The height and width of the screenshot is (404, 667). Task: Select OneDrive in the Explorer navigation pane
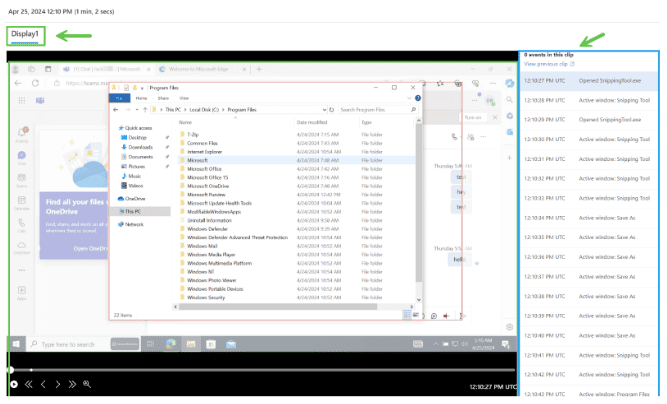pyautogui.click(x=132, y=199)
